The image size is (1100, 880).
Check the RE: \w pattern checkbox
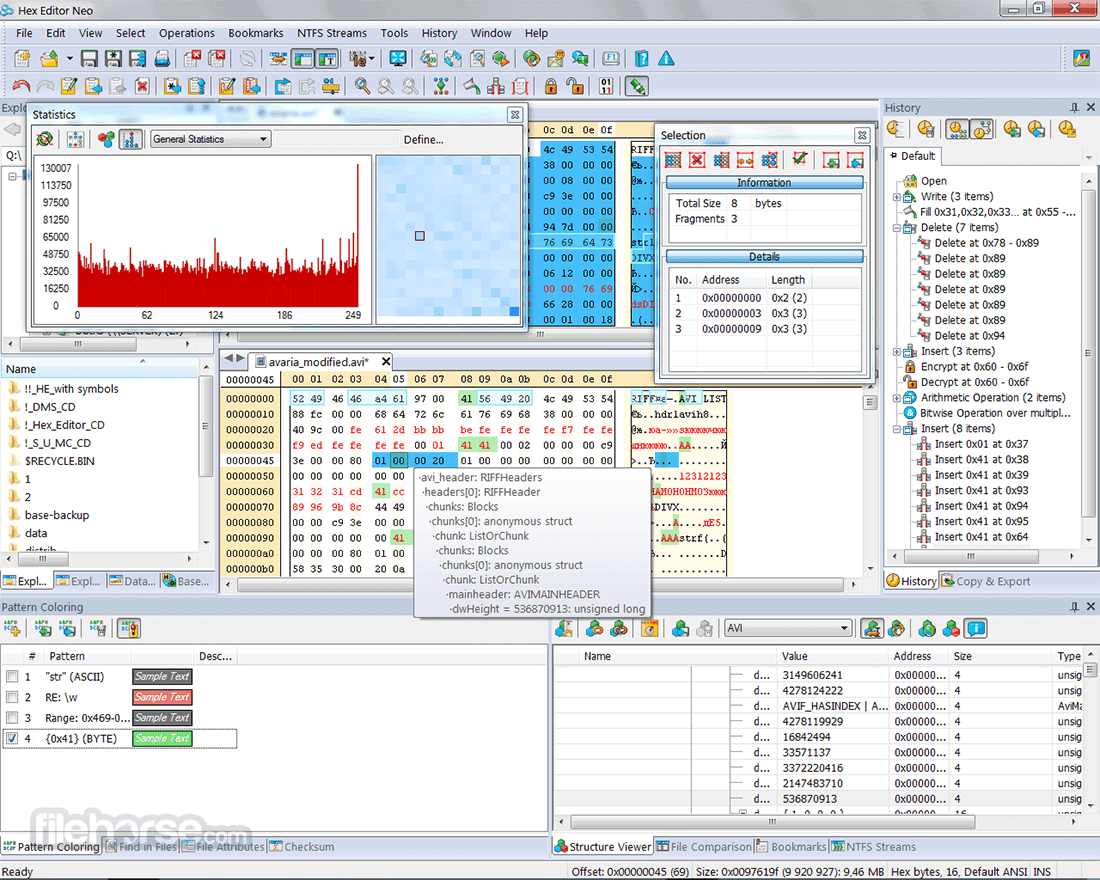(12, 697)
